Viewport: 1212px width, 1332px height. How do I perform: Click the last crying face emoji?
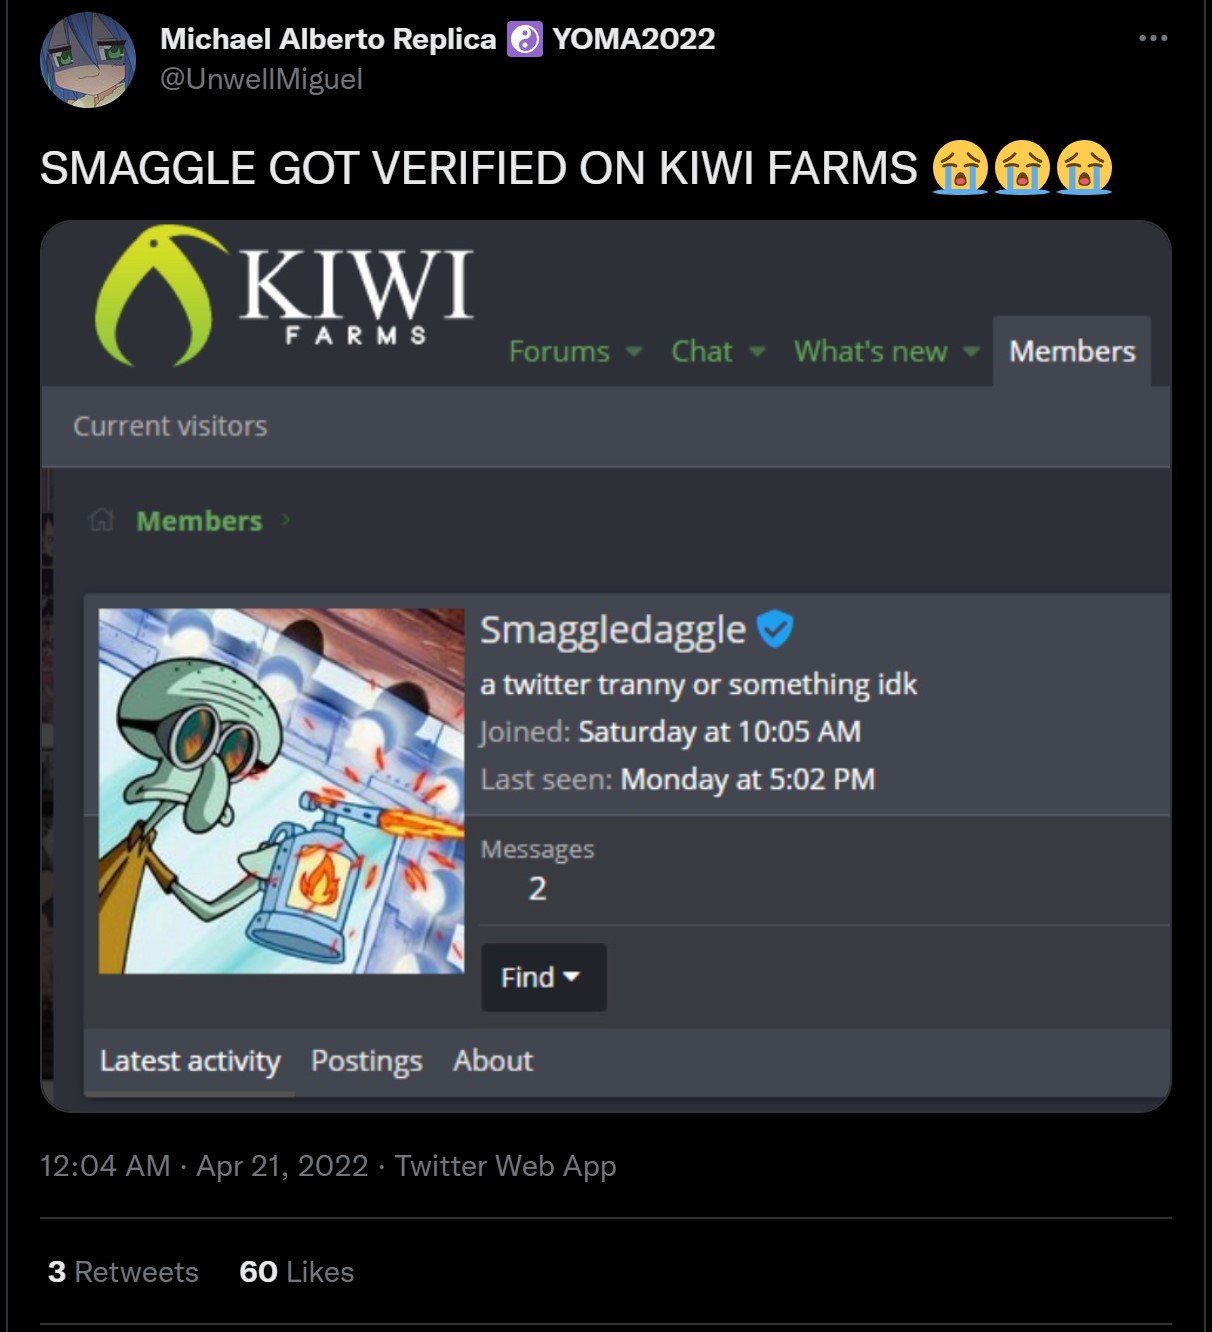click(1084, 167)
